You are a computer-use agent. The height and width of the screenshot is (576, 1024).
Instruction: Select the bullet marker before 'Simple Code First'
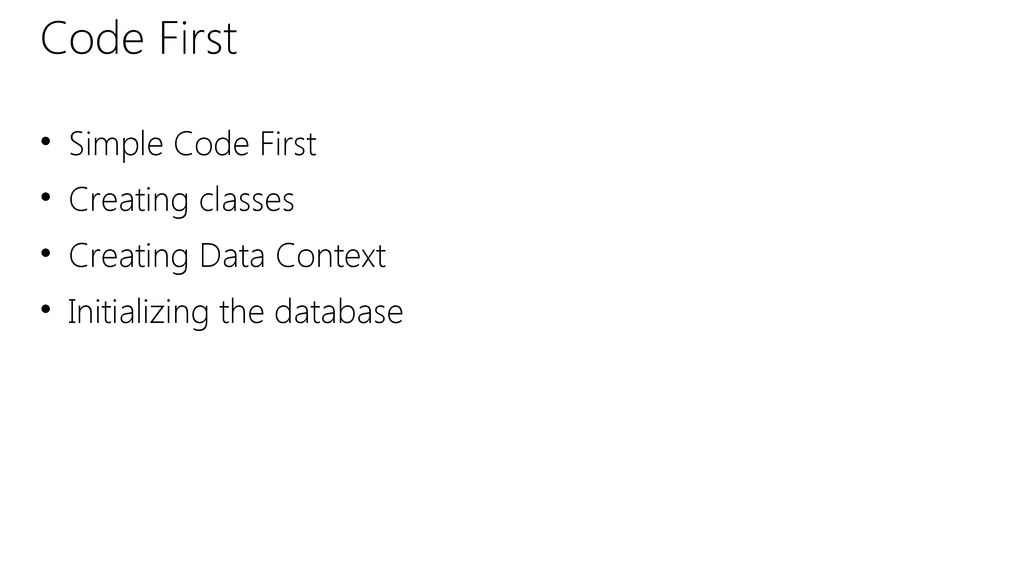pos(46,141)
